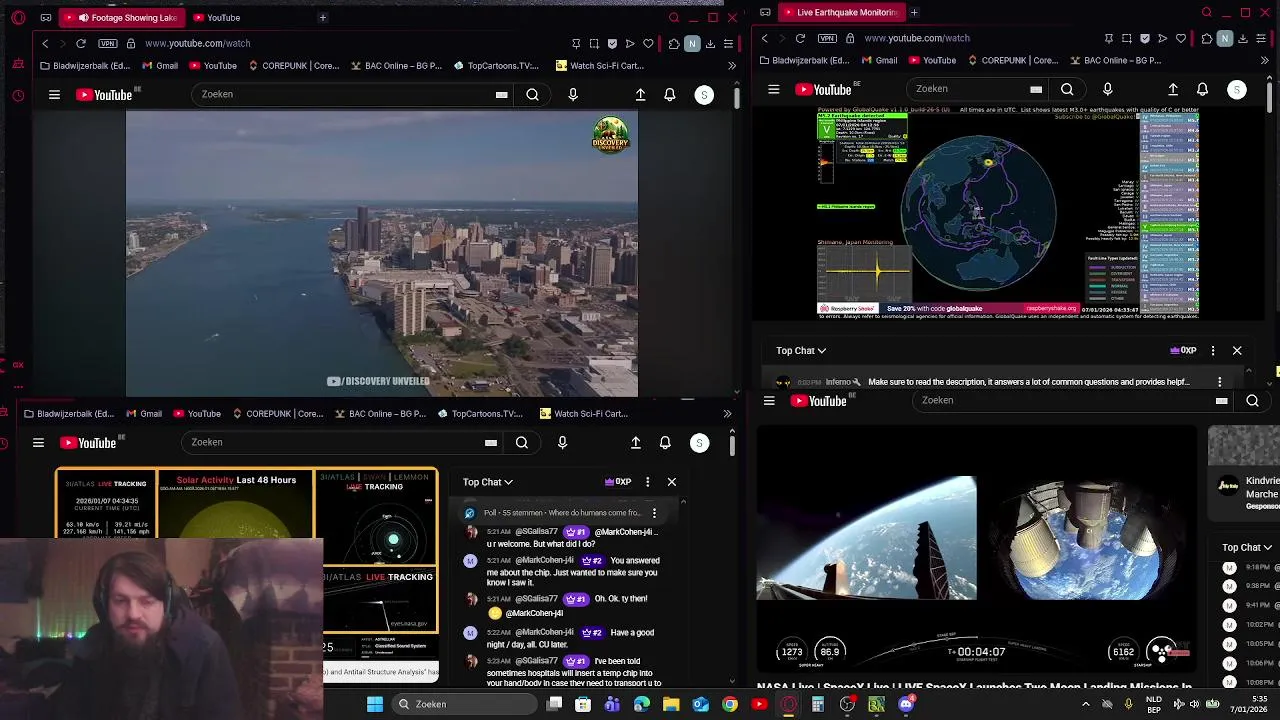The height and width of the screenshot is (720, 1280).
Task: Open COREPUNK bookmark in Live Earthquake window
Action: (1012, 60)
